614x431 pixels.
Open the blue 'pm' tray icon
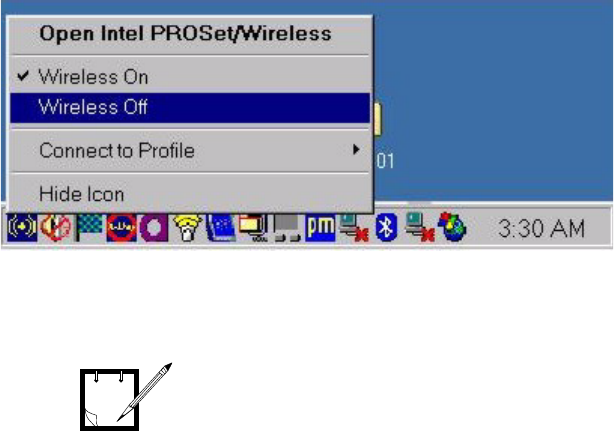click(x=320, y=227)
